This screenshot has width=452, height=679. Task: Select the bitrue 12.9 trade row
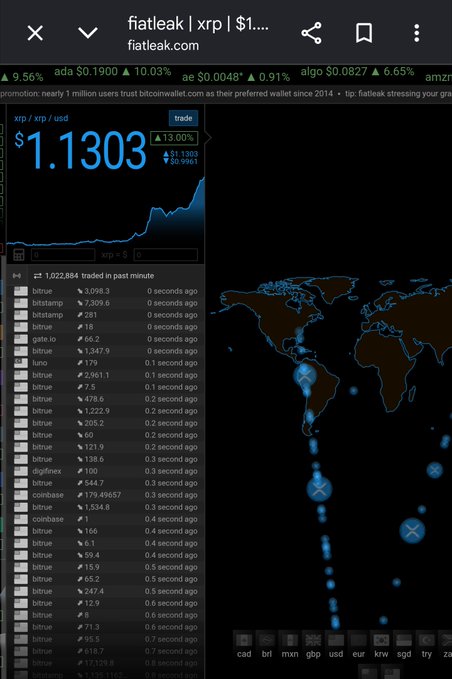106,603
